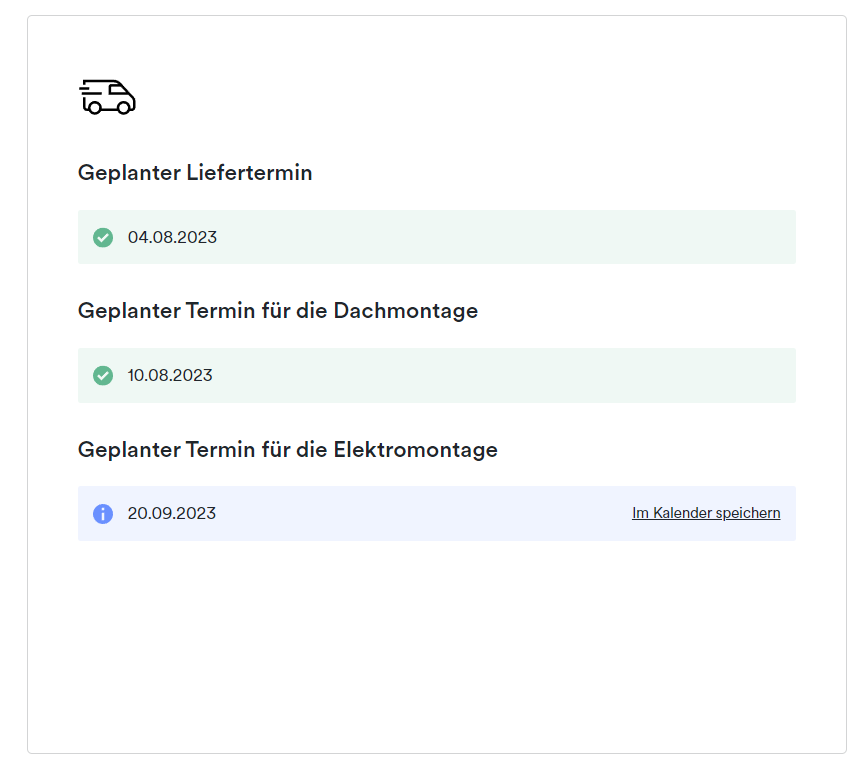Click the Geplanter Termin für die Dachmontage heading
855x763 pixels.
(x=278, y=311)
